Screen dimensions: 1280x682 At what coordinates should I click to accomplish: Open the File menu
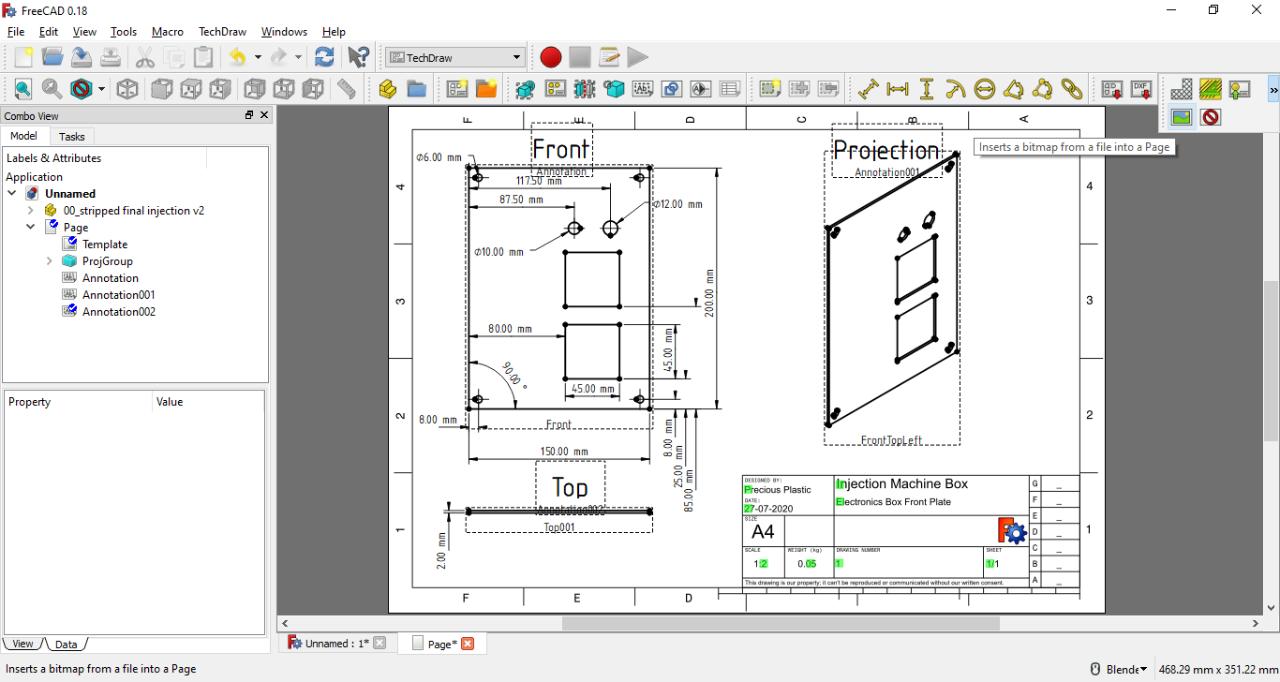tap(15, 32)
